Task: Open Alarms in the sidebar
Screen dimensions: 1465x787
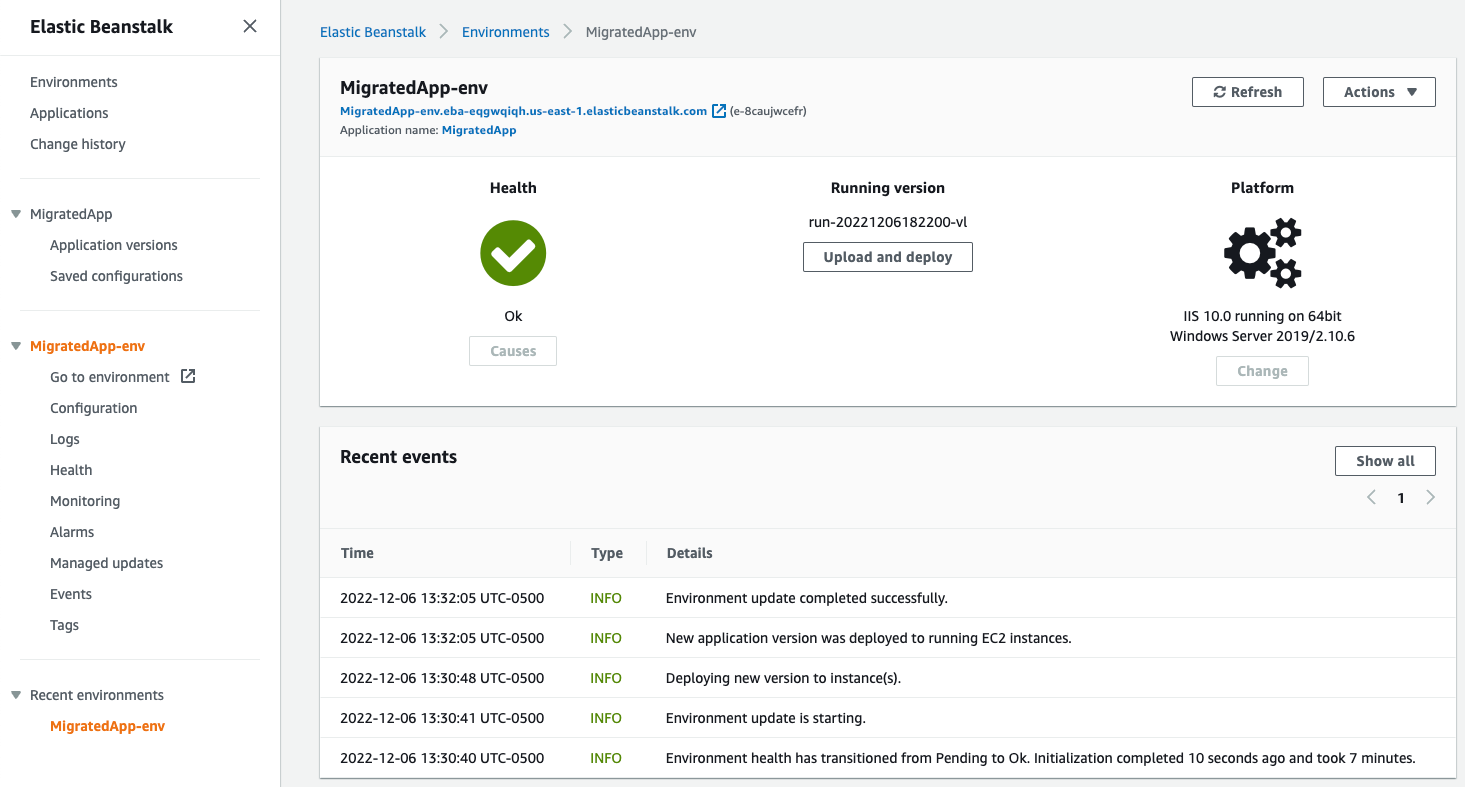Action: pos(72,532)
